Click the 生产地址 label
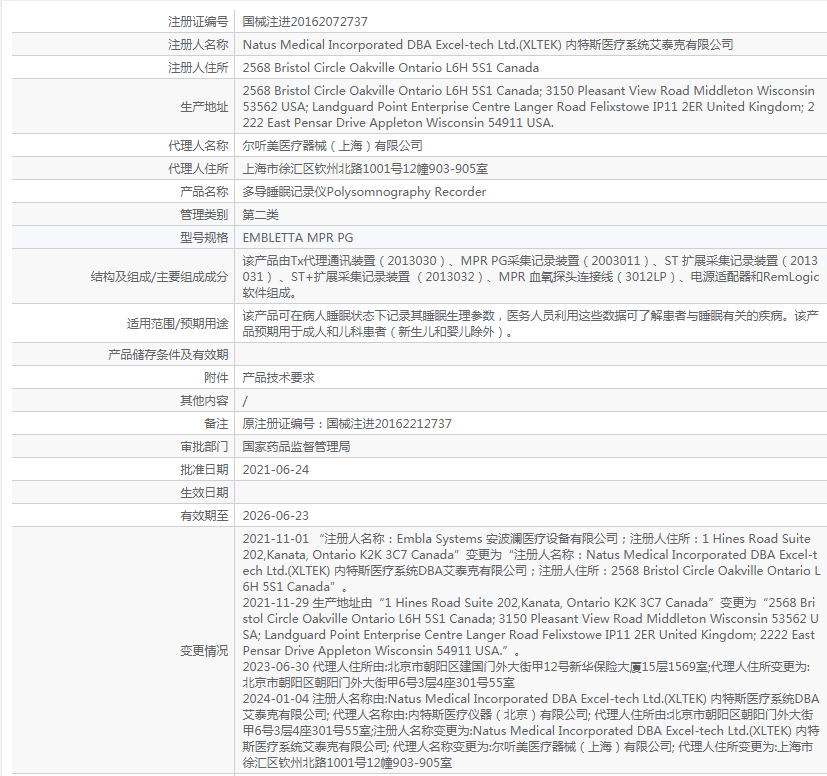The width and height of the screenshot is (827, 776). 204,107
